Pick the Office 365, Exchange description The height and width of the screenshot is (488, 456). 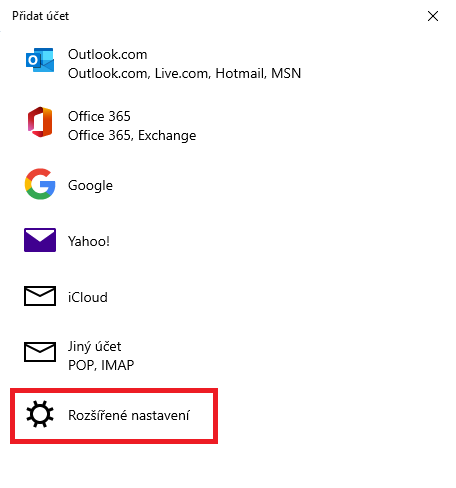132,135
